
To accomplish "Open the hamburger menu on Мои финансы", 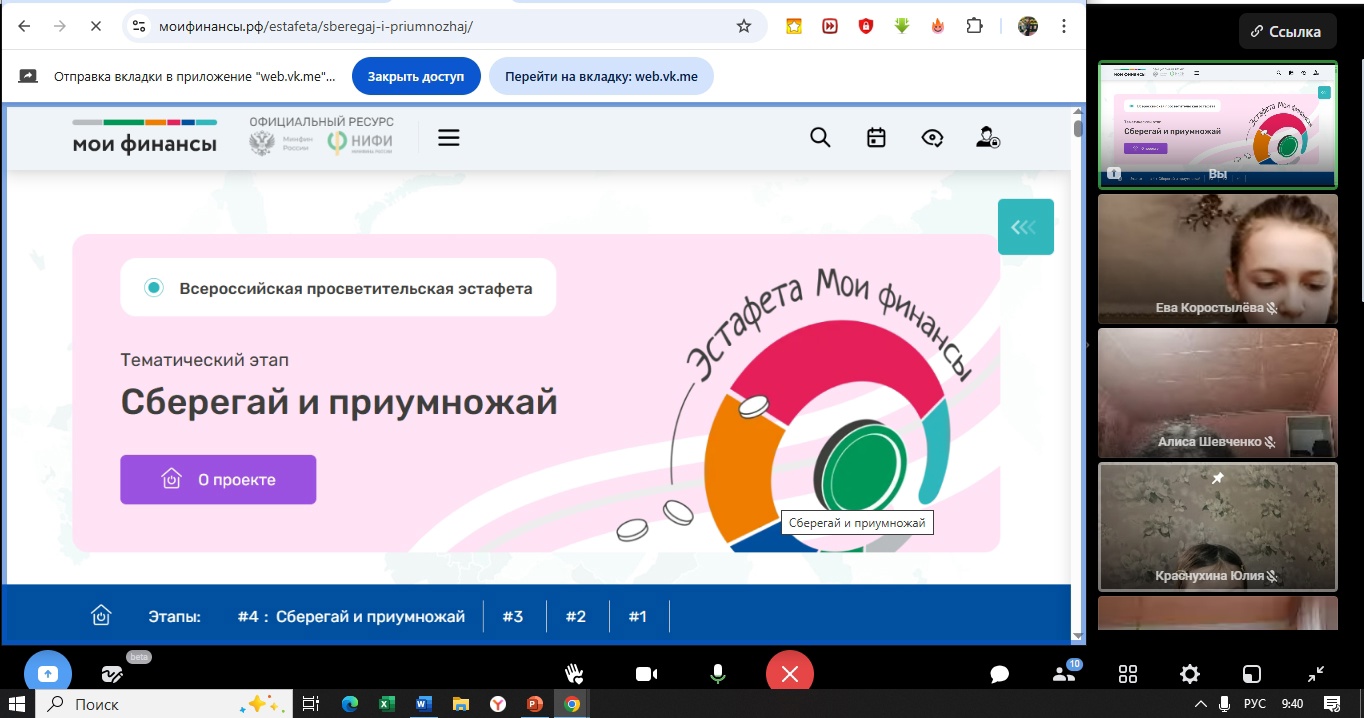I will pos(449,138).
